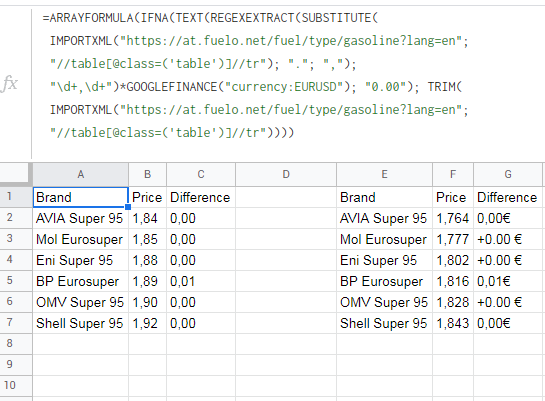Select Eni Super 95 in column A
Image resolution: width=545 pixels, height=401 pixels.
(81, 260)
